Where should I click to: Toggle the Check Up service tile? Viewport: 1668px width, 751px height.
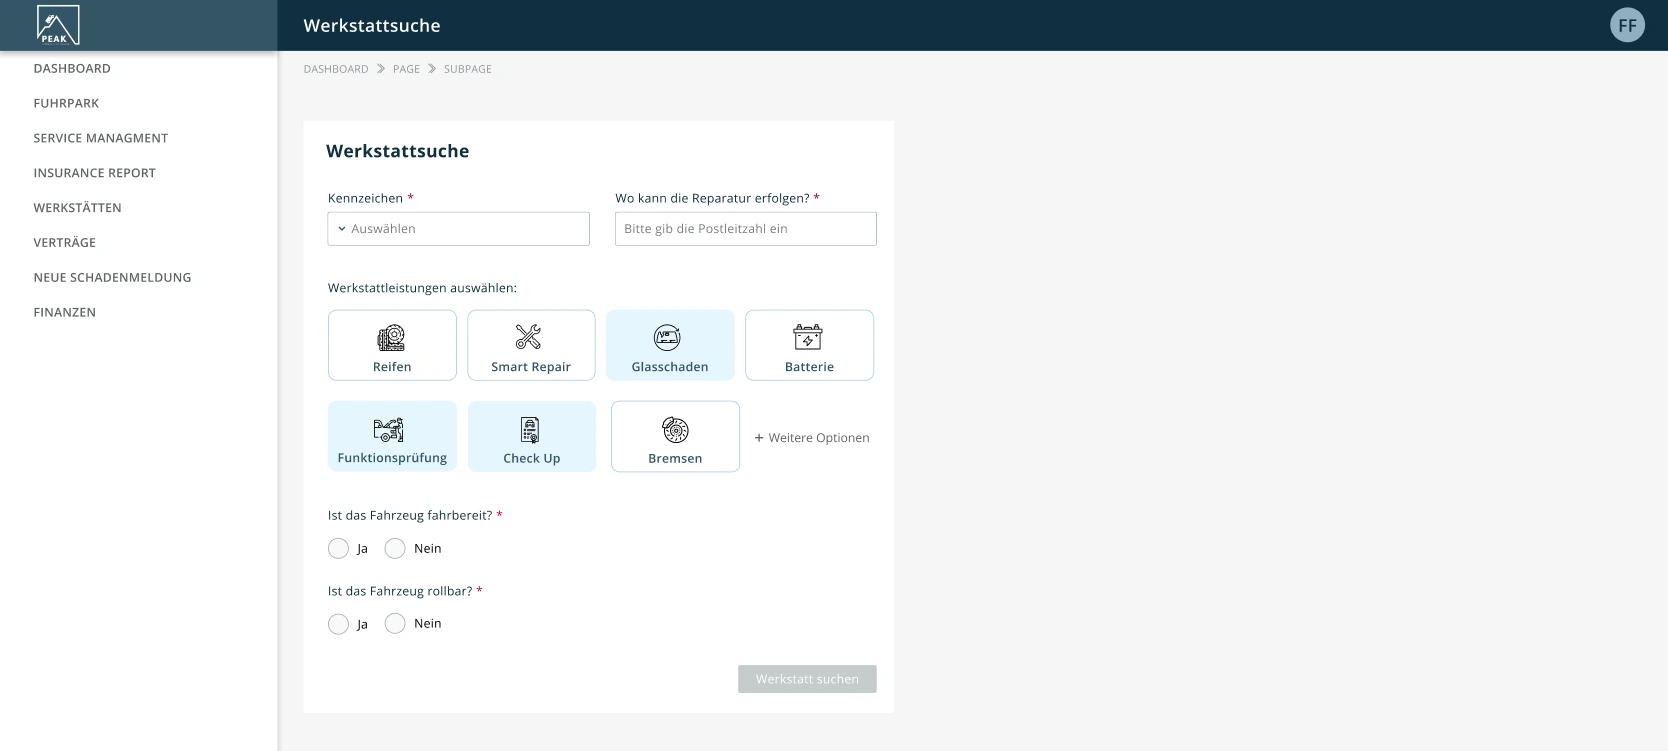531,436
